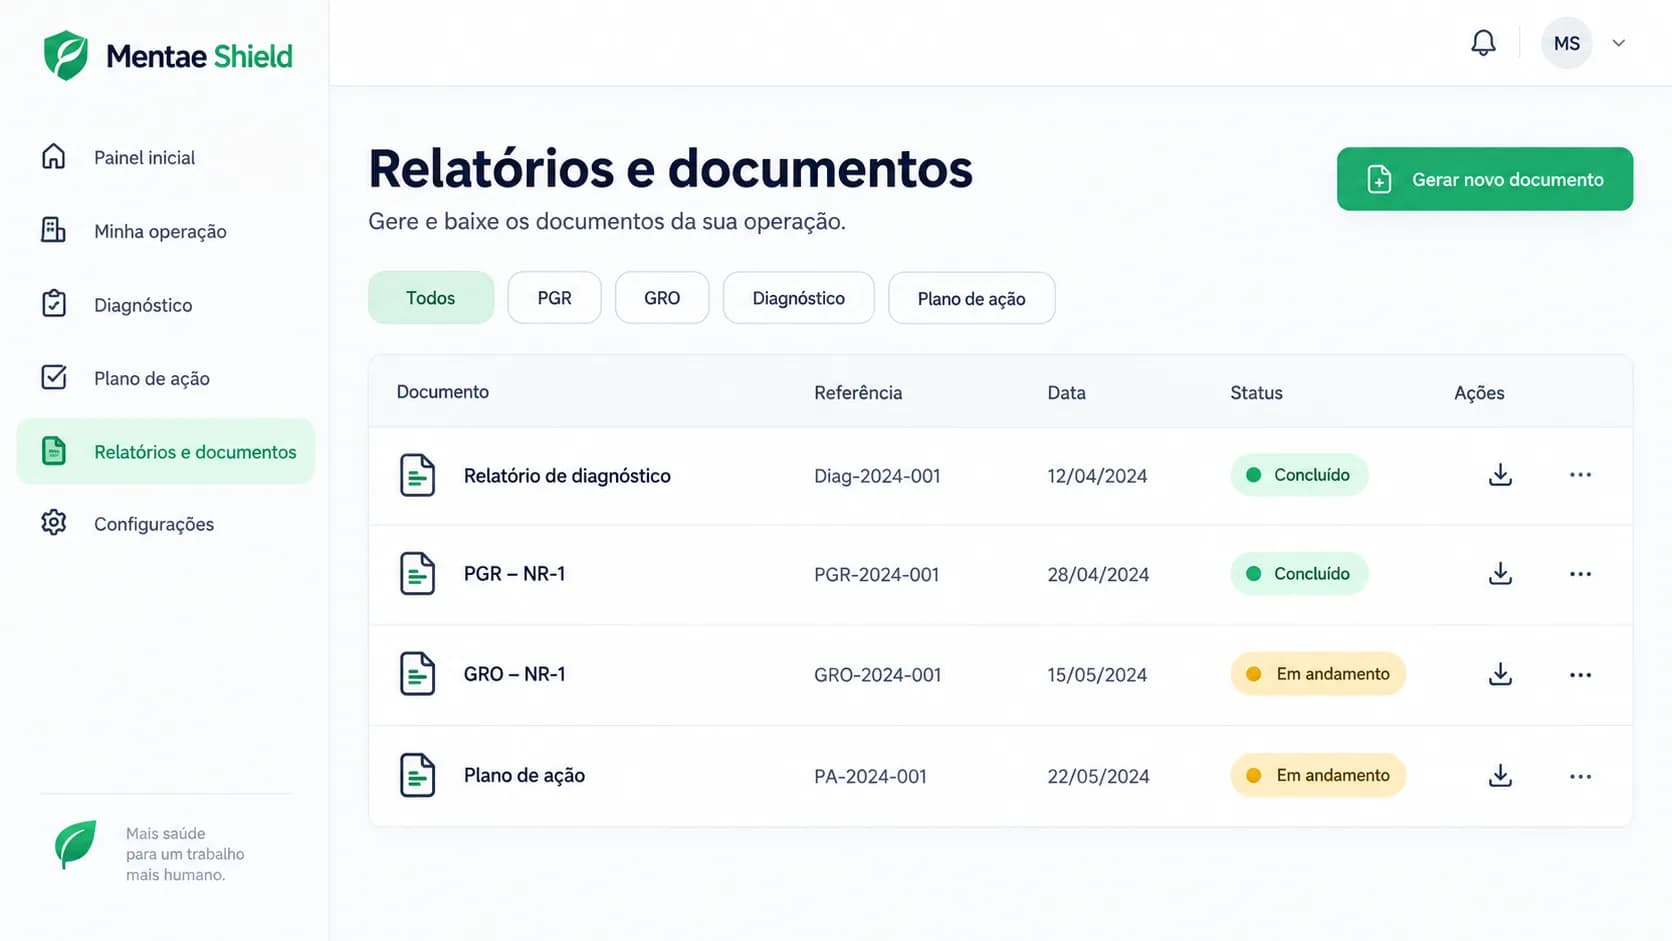Click the Status column header
Screen dimensions: 1672x941
pyautogui.click(x=1256, y=393)
